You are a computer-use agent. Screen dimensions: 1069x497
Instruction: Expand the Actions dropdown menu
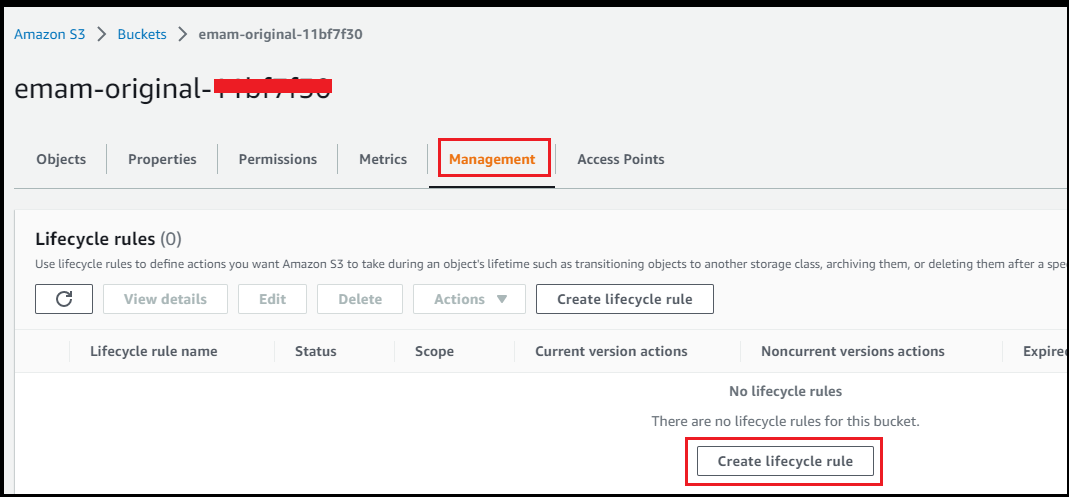(470, 299)
